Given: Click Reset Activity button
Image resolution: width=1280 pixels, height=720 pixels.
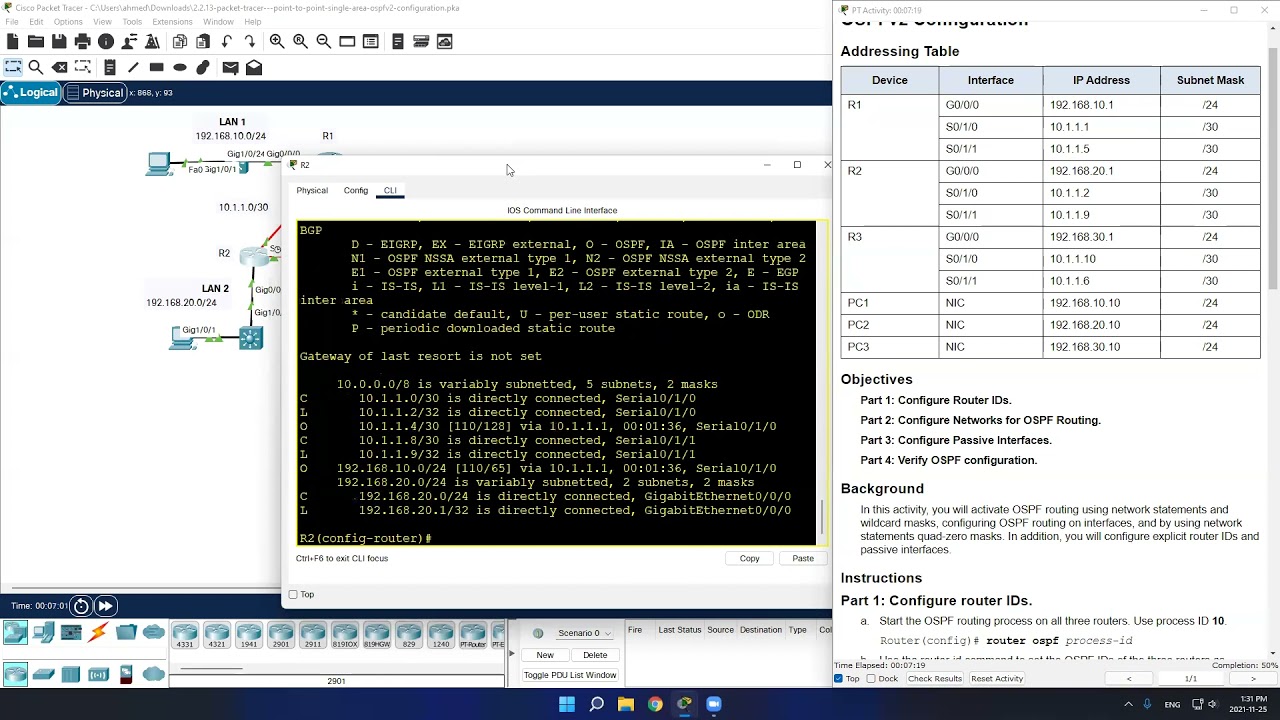Looking at the screenshot, I should pos(997,679).
